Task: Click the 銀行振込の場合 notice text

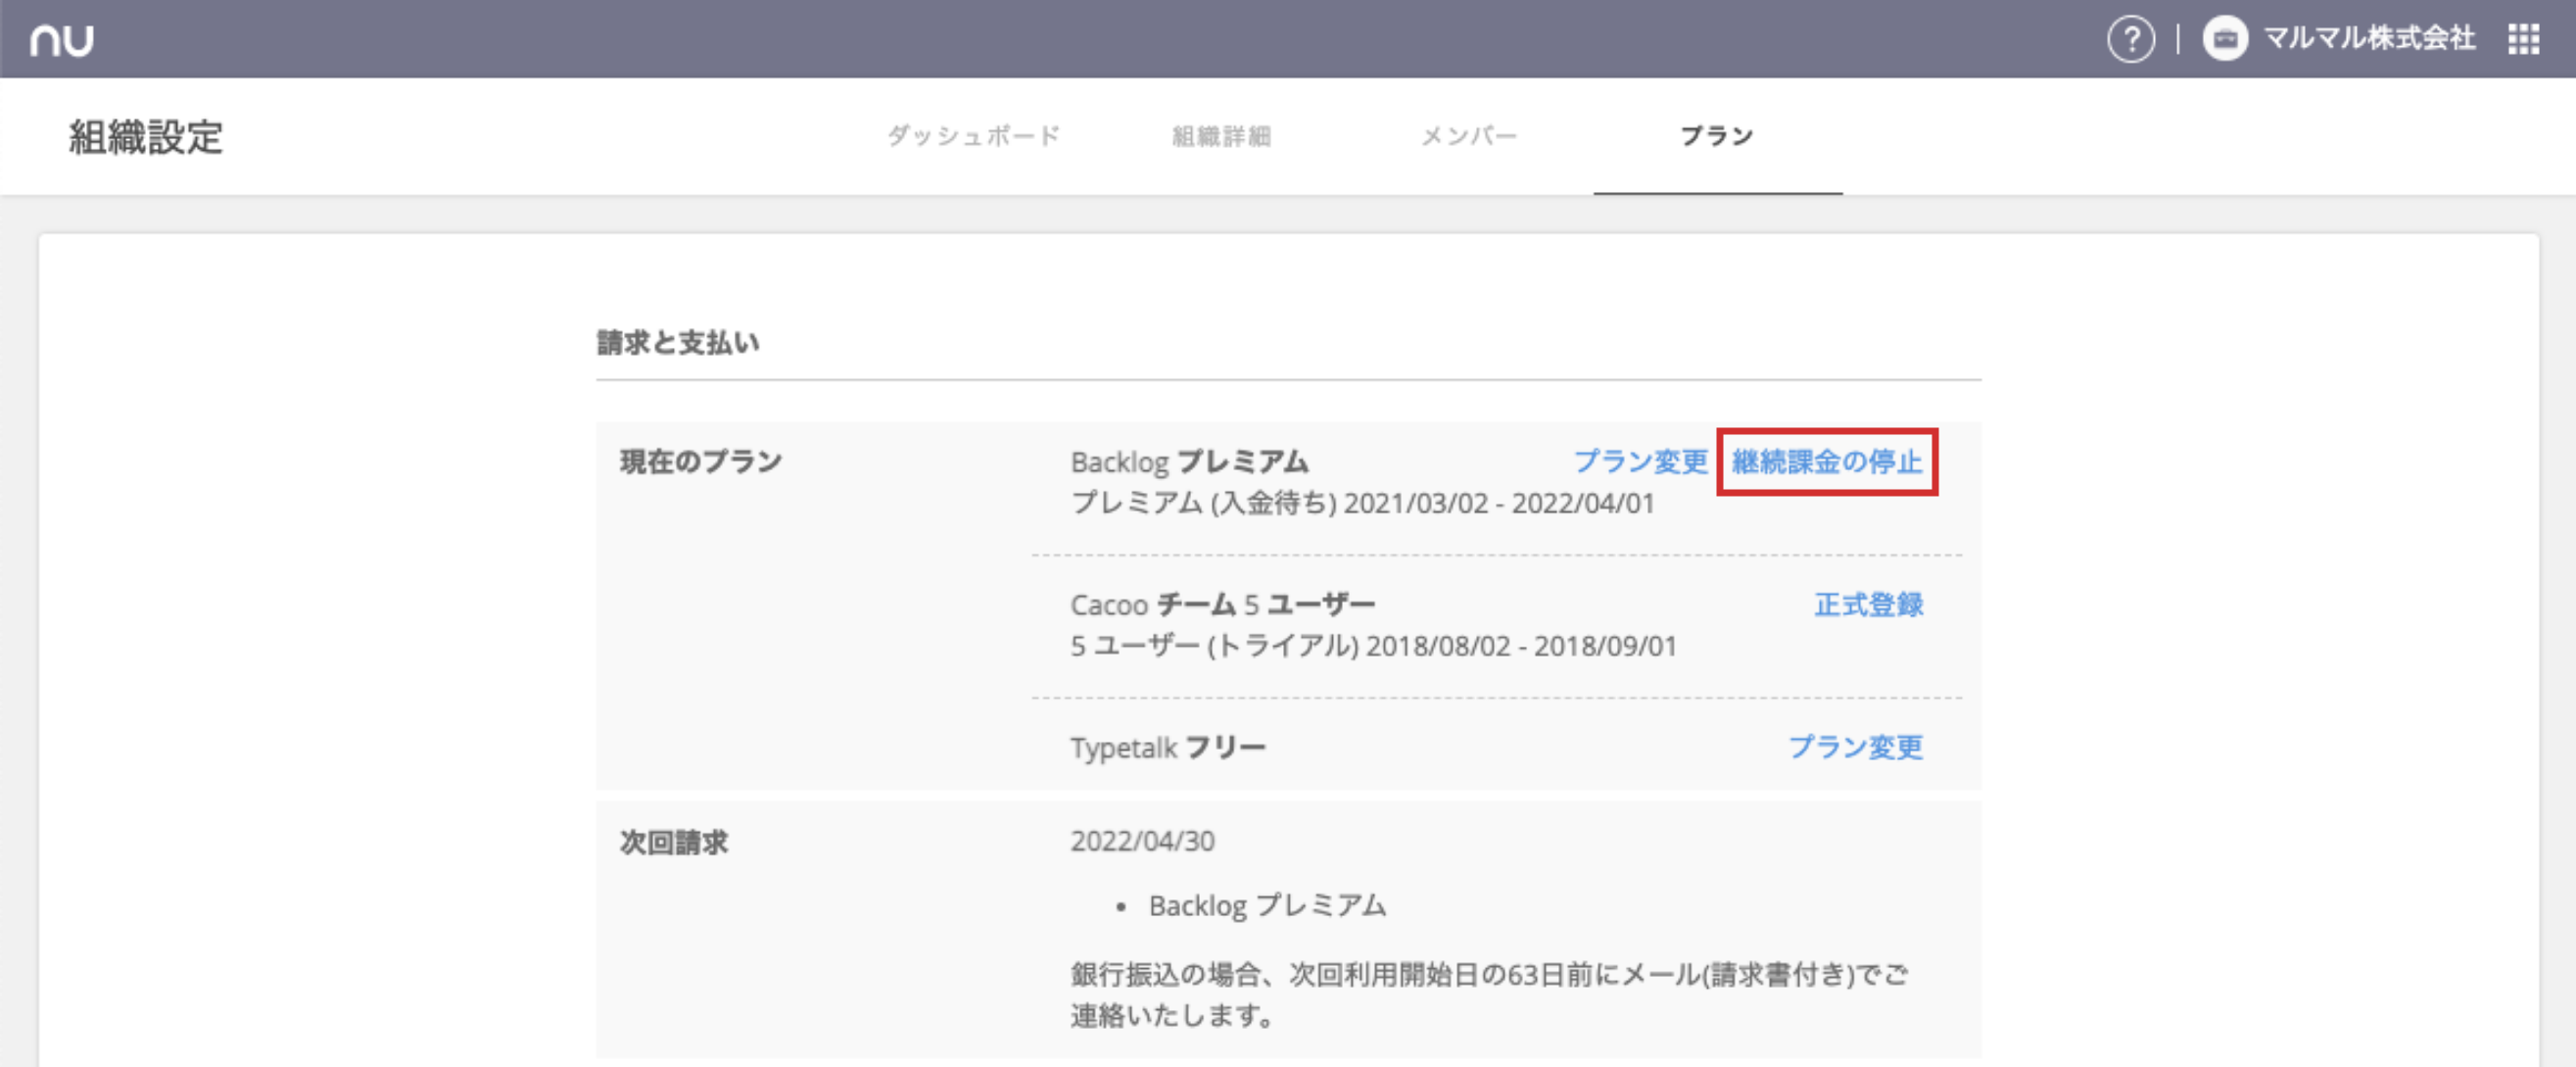Action: (1489, 994)
